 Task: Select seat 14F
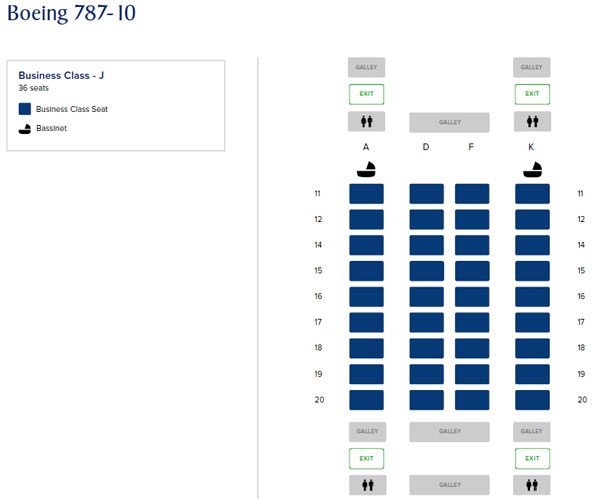(472, 245)
